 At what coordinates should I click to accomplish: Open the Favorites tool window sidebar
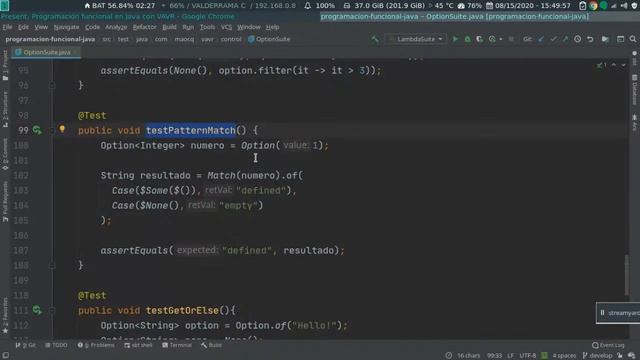pos(5,315)
